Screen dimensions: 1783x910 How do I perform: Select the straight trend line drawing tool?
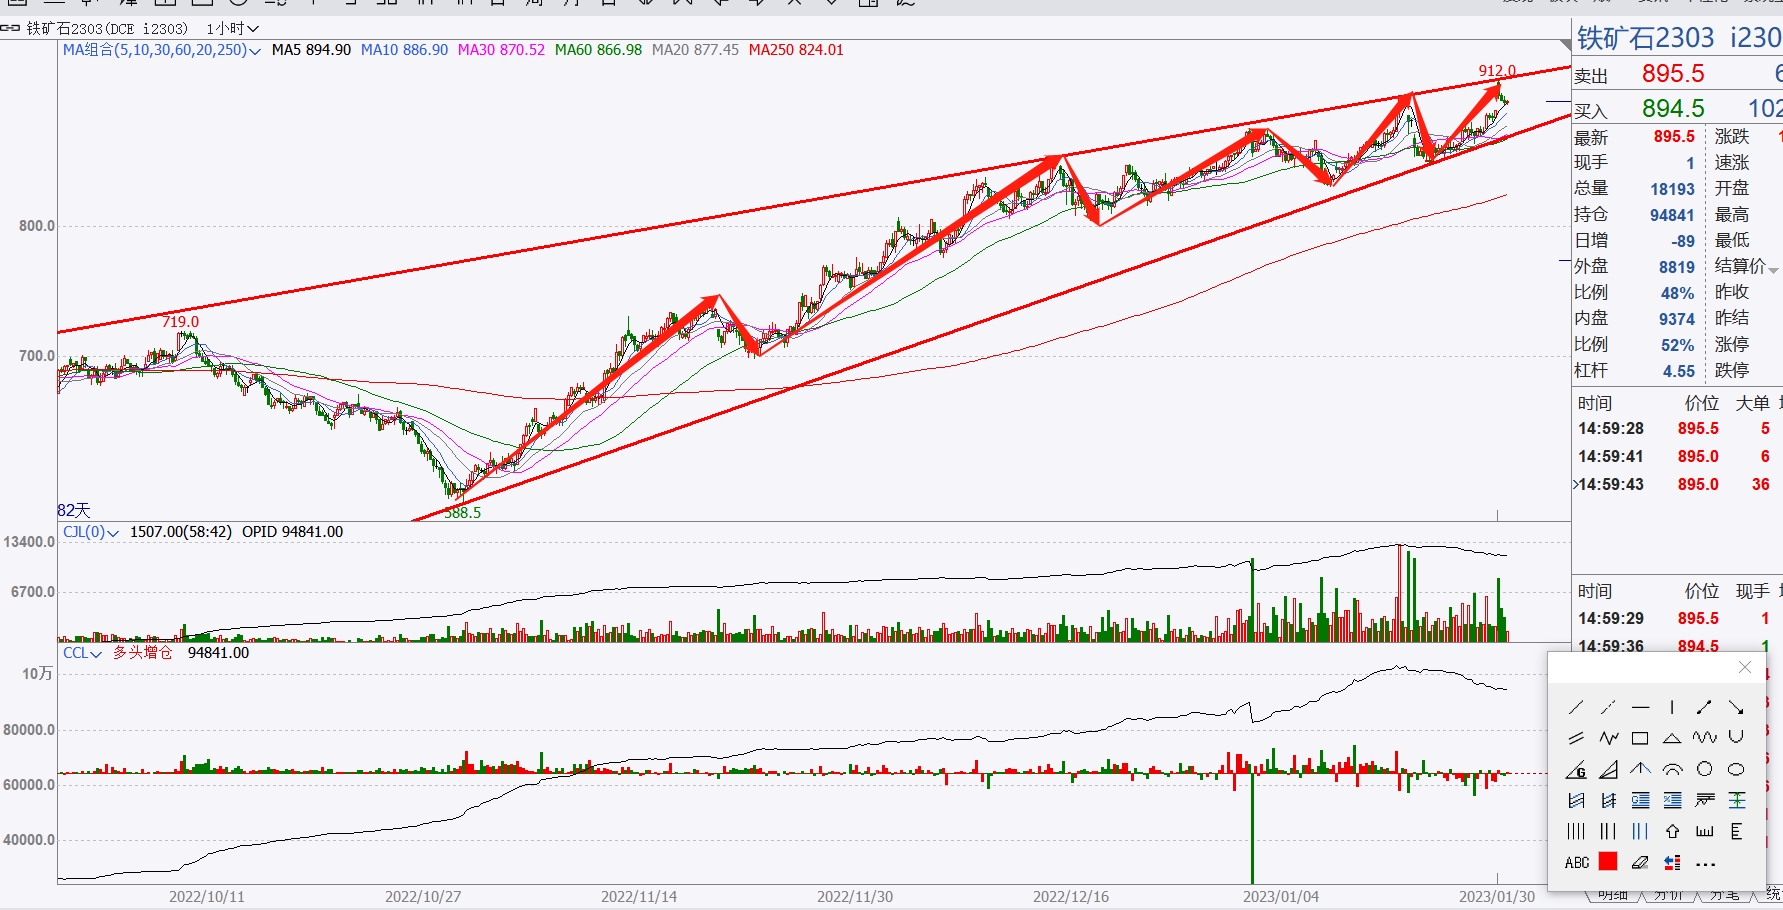[1576, 707]
